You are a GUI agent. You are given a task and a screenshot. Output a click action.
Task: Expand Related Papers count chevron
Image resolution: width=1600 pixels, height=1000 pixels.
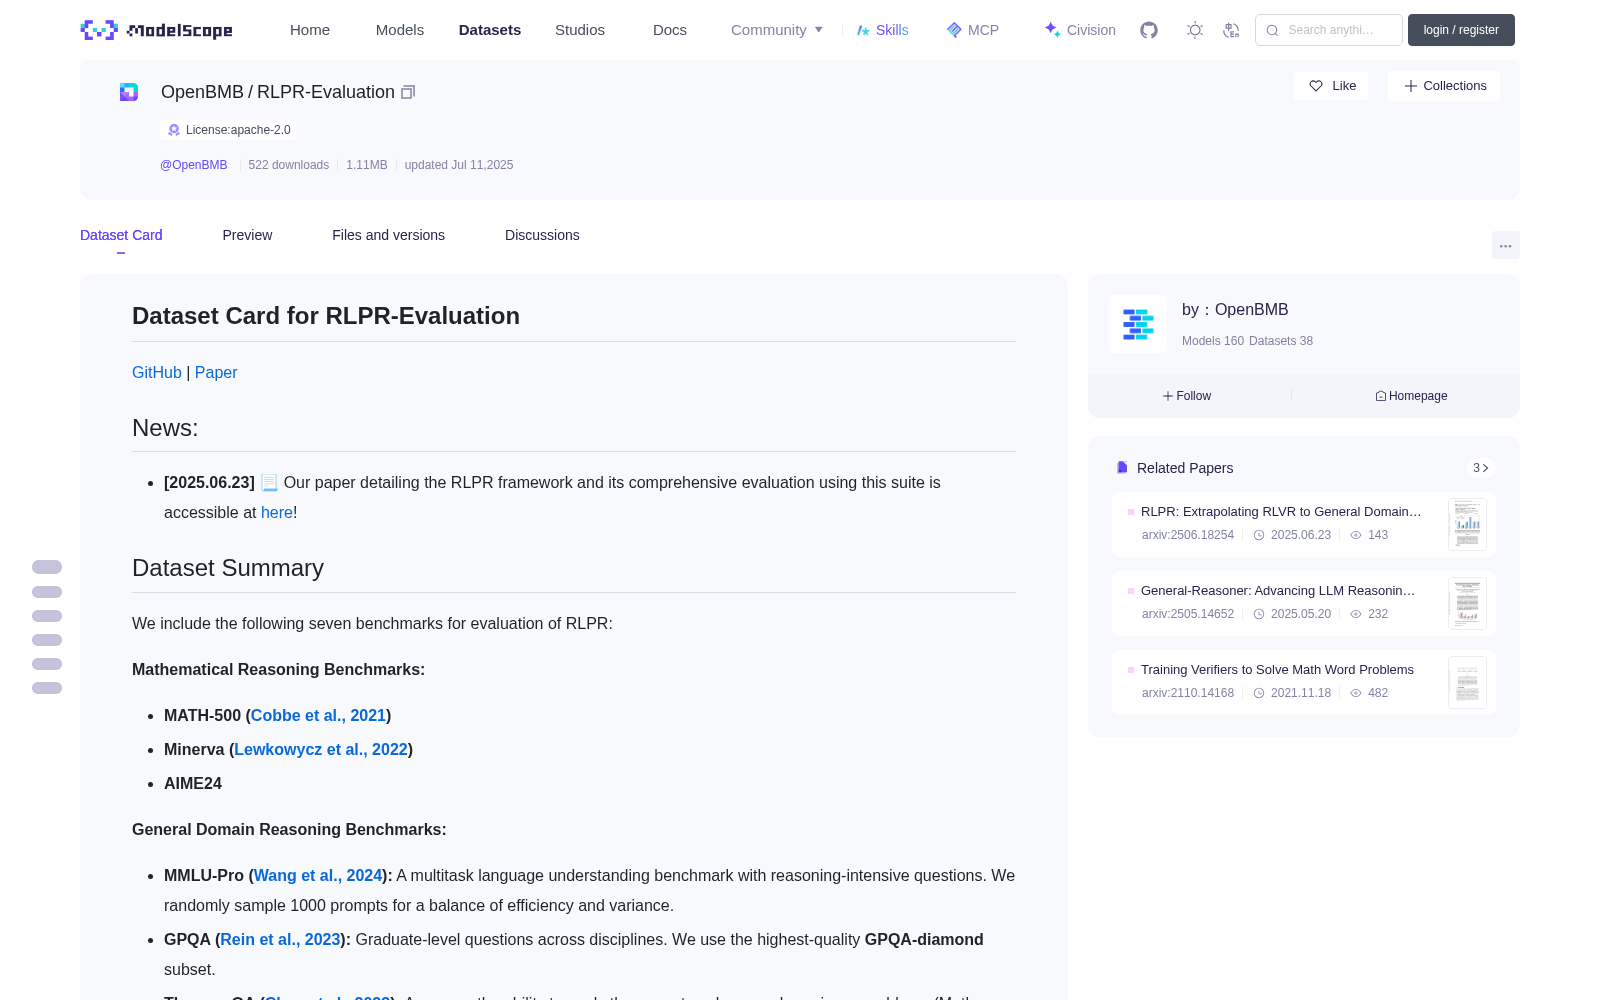(1481, 468)
